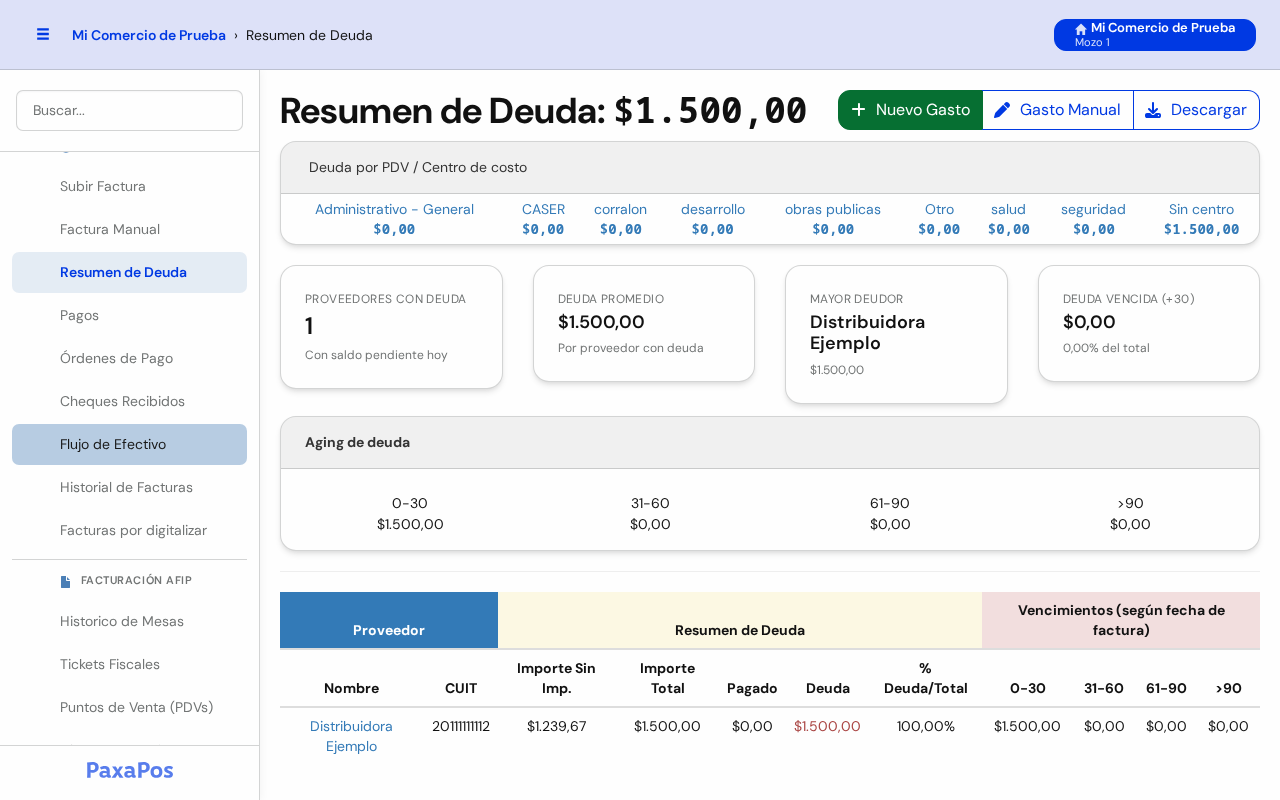Open the Nuevo Gasto button
Screen dimensions: 1280x800
pos(910,110)
